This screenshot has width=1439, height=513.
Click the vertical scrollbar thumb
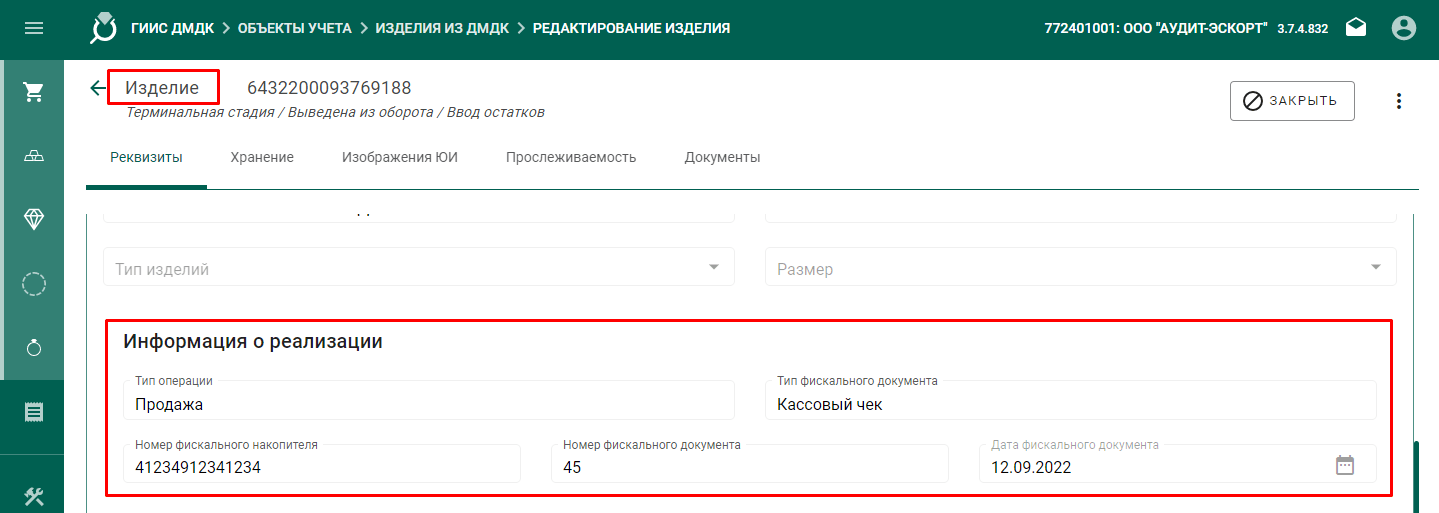(x=1415, y=476)
